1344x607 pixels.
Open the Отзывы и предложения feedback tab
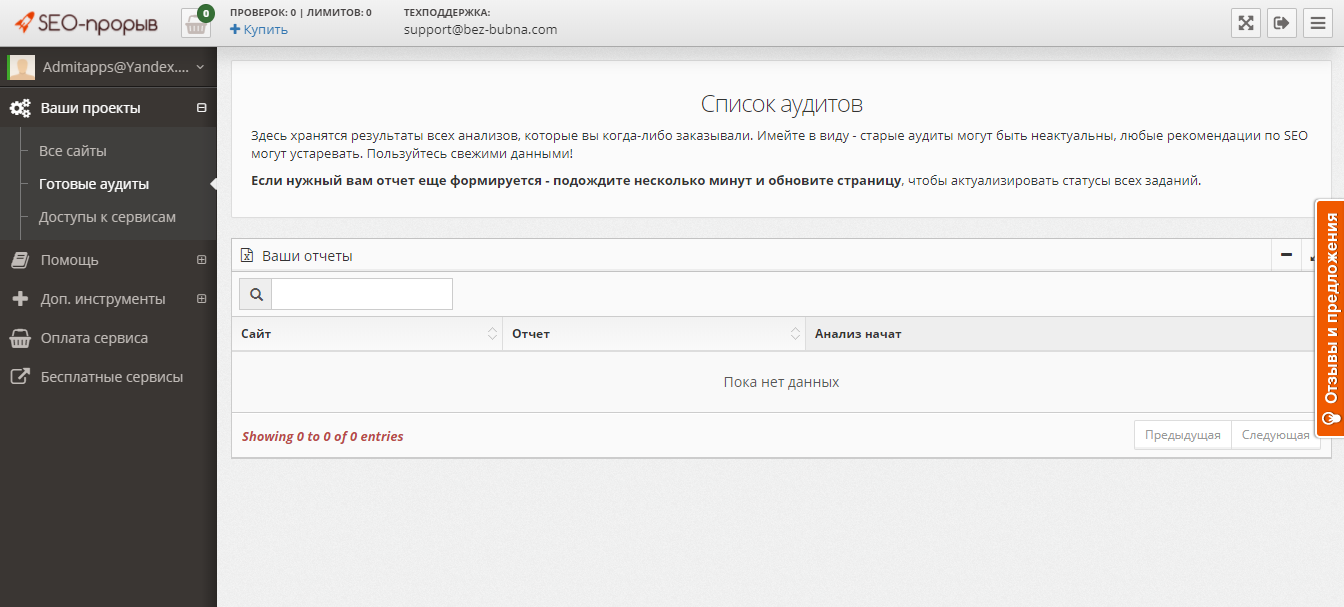[x=1330, y=318]
